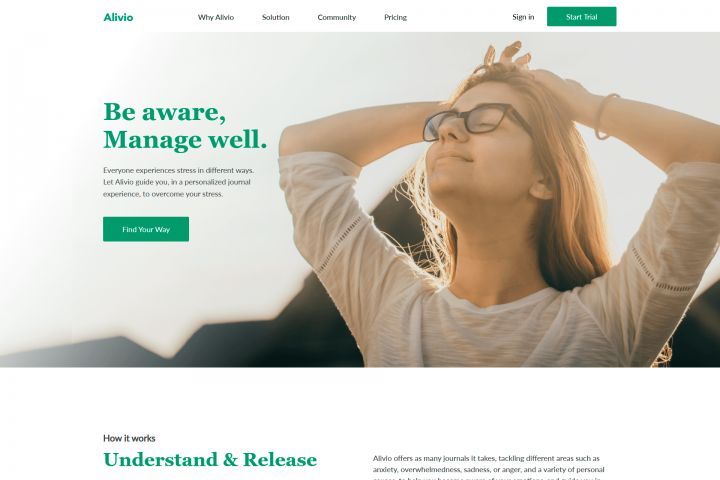Click the green Start Trial button
The height and width of the screenshot is (480, 720).
pos(581,17)
